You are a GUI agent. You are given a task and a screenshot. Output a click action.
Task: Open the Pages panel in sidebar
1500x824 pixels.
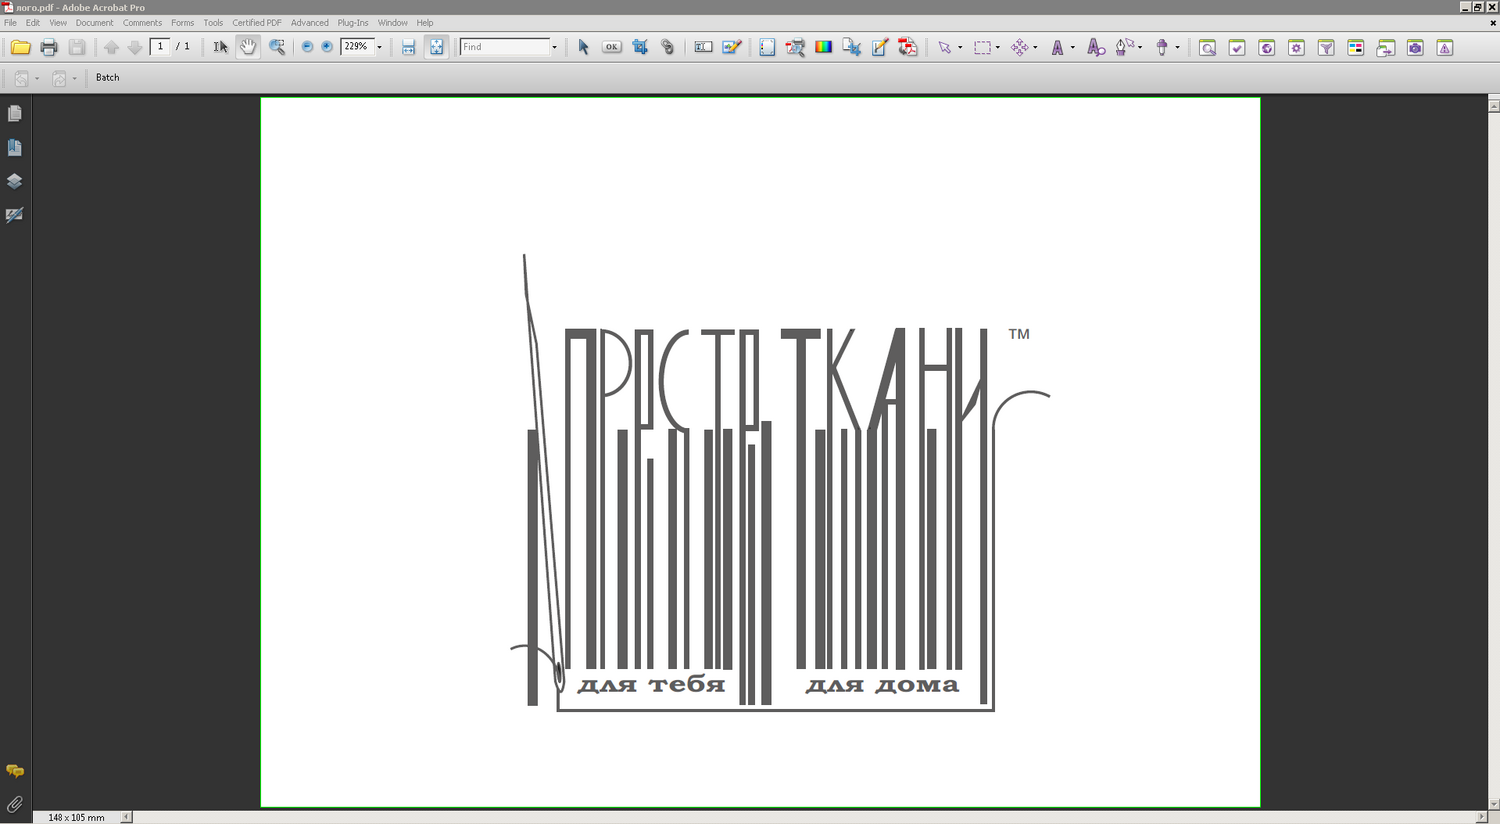click(15, 114)
